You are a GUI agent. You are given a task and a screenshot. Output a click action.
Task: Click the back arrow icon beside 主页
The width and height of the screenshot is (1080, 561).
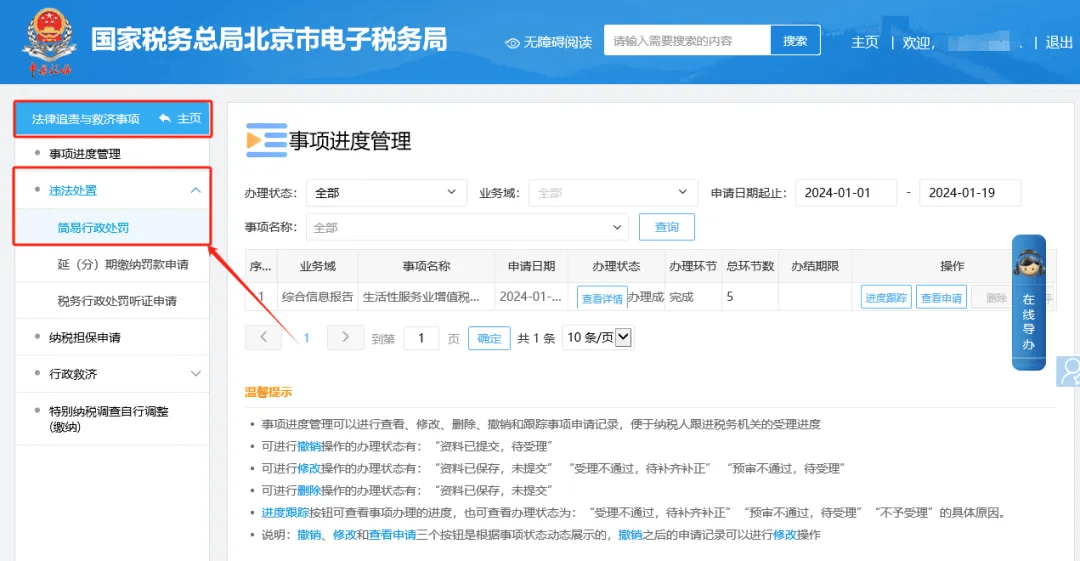(165, 119)
